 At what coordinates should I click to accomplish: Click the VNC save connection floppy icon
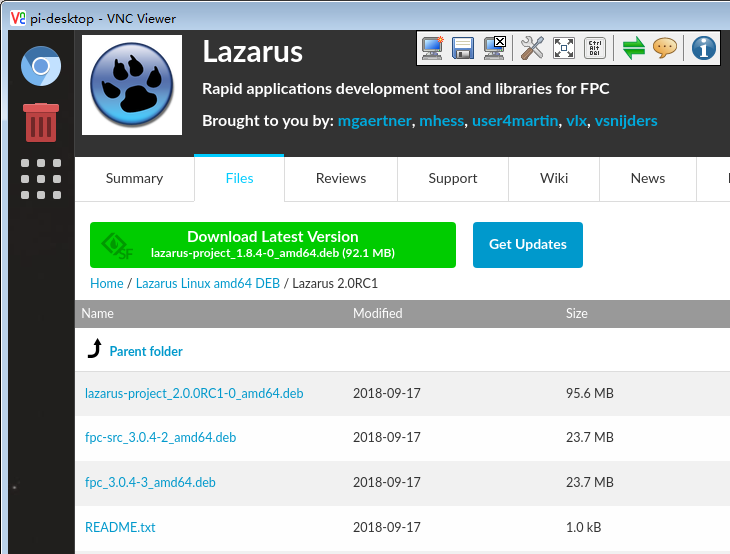[463, 48]
